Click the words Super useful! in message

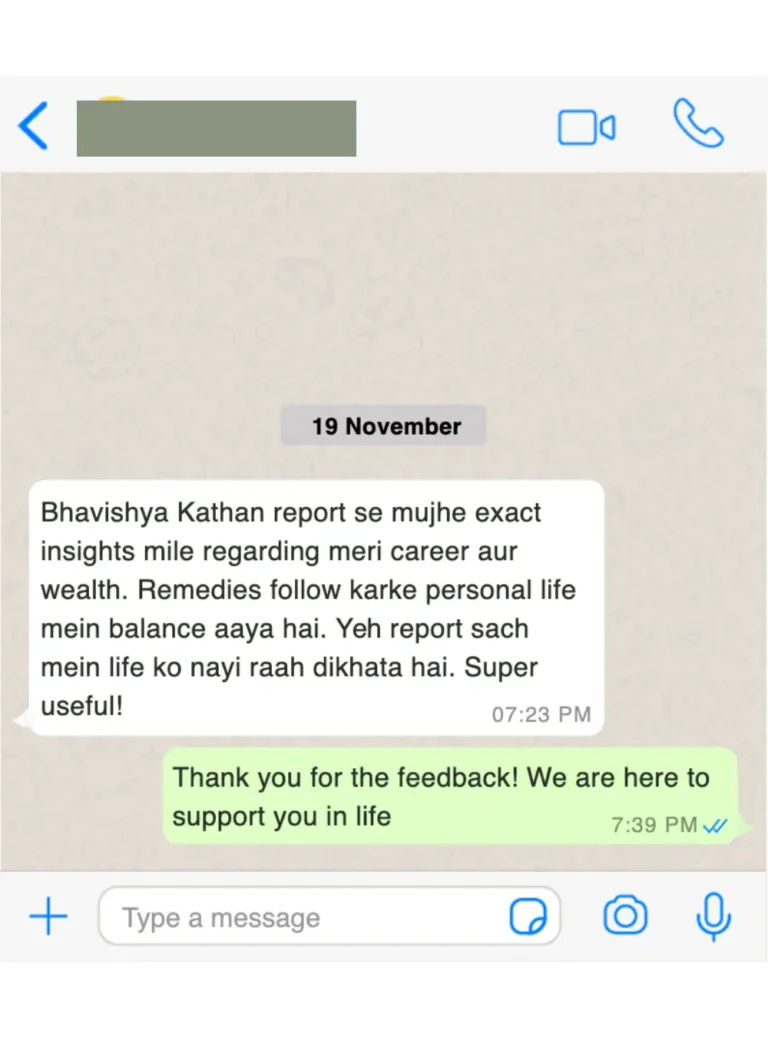(x=289, y=686)
